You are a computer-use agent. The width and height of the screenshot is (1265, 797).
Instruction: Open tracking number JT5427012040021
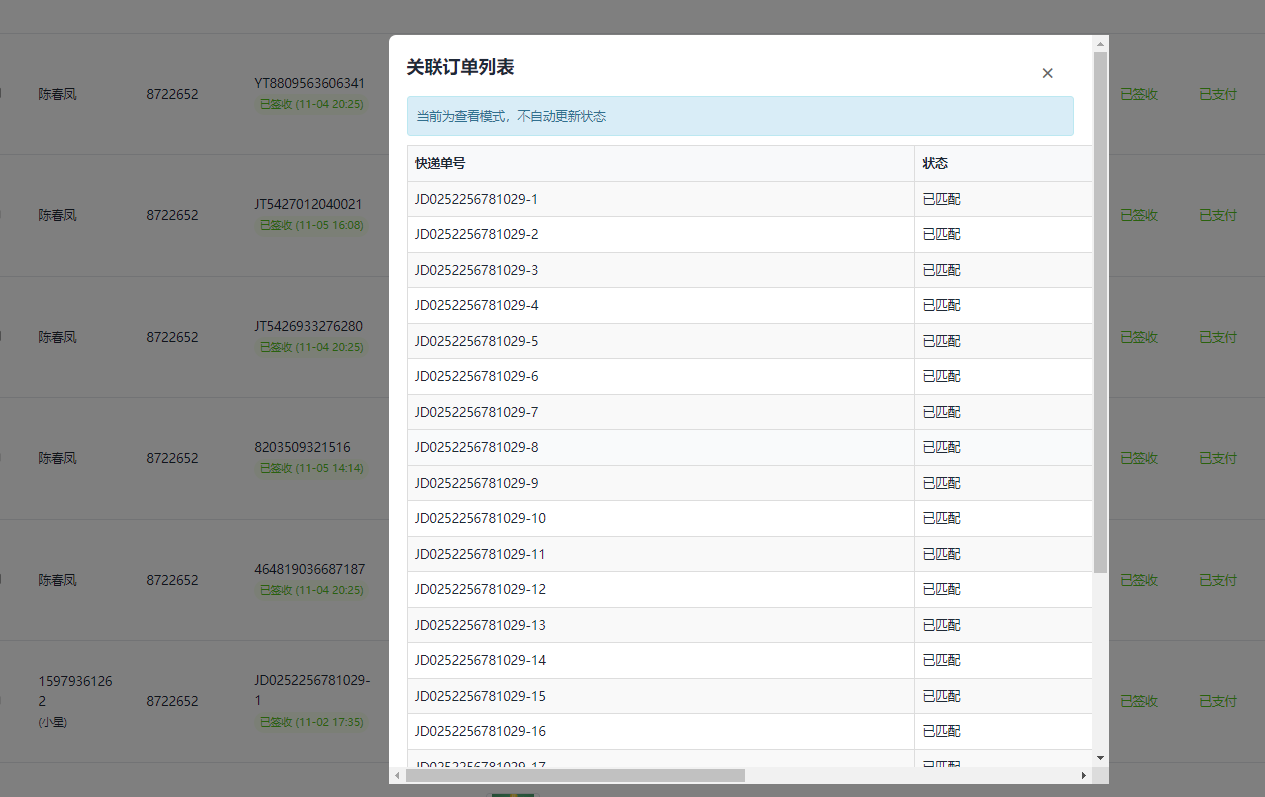[308, 204]
